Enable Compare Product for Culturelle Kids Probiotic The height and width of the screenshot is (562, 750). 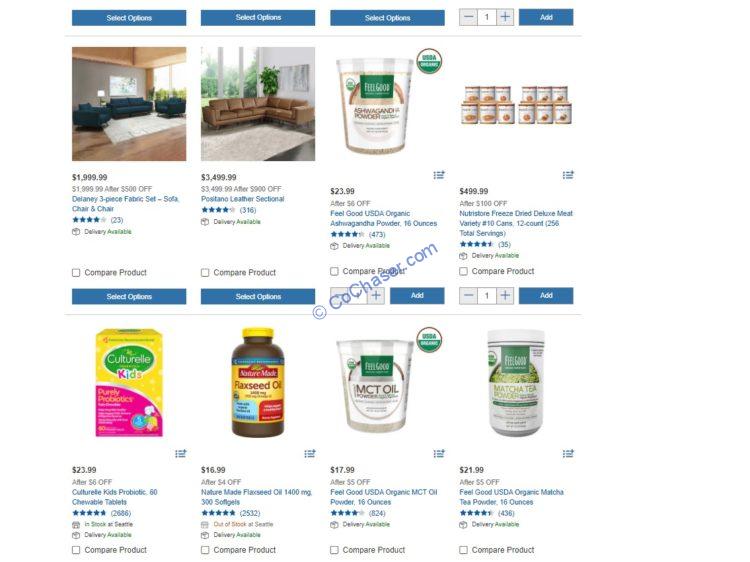point(76,550)
